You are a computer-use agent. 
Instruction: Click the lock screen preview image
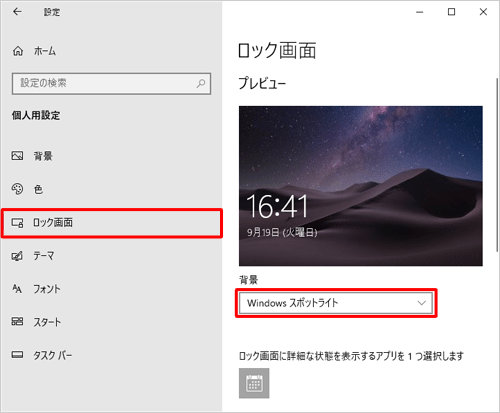pyautogui.click(x=361, y=186)
